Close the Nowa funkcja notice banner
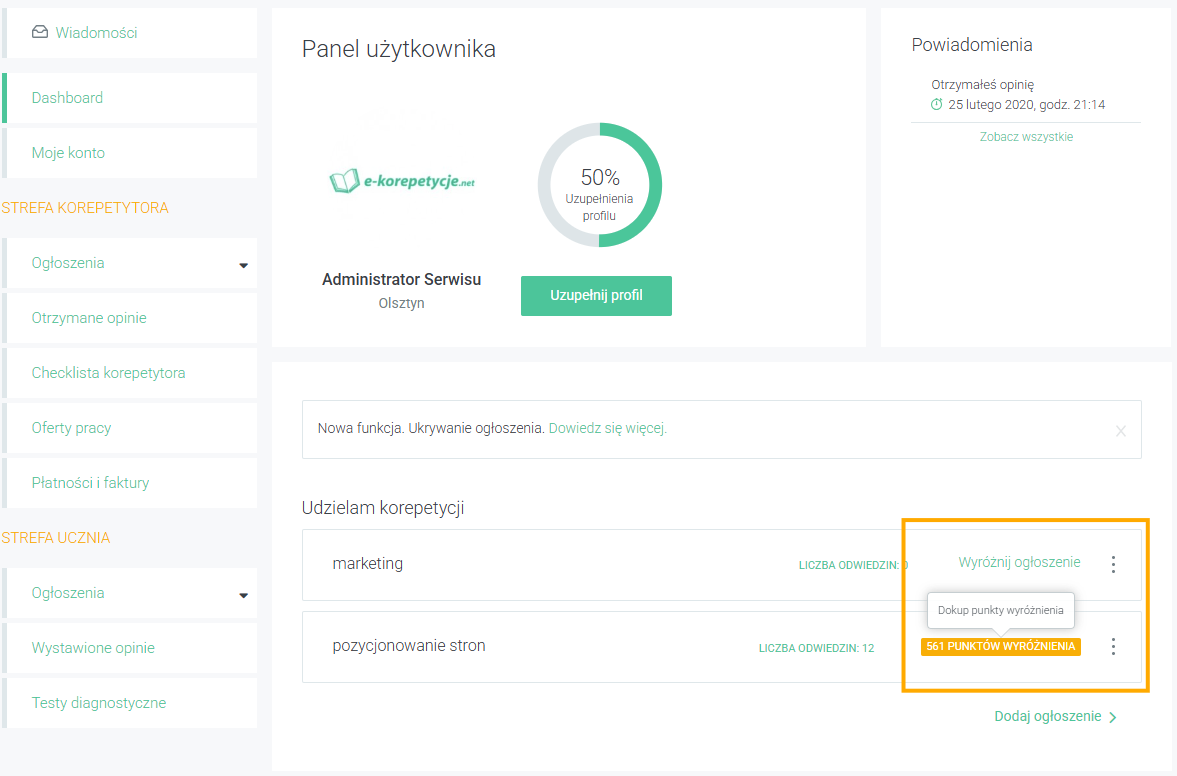Screen dimensions: 1177x776 pyautogui.click(x=1121, y=431)
